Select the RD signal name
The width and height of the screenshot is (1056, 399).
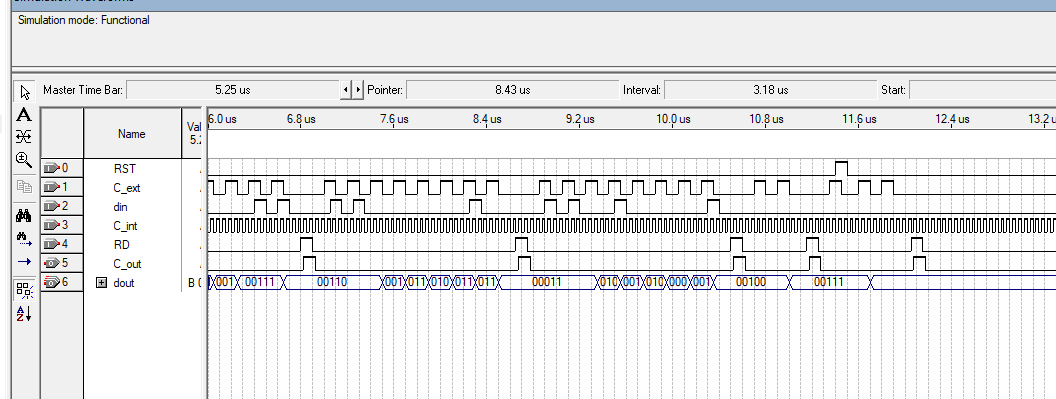pos(121,245)
